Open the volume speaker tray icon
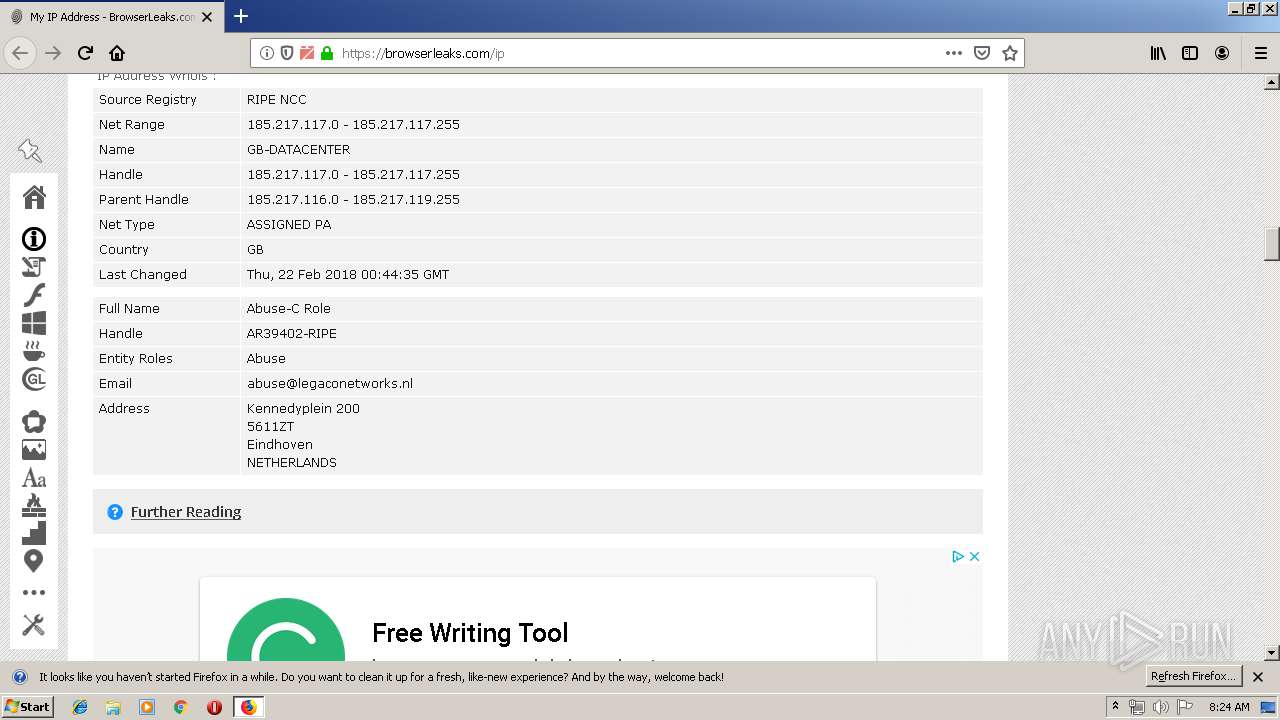 tap(1160, 707)
